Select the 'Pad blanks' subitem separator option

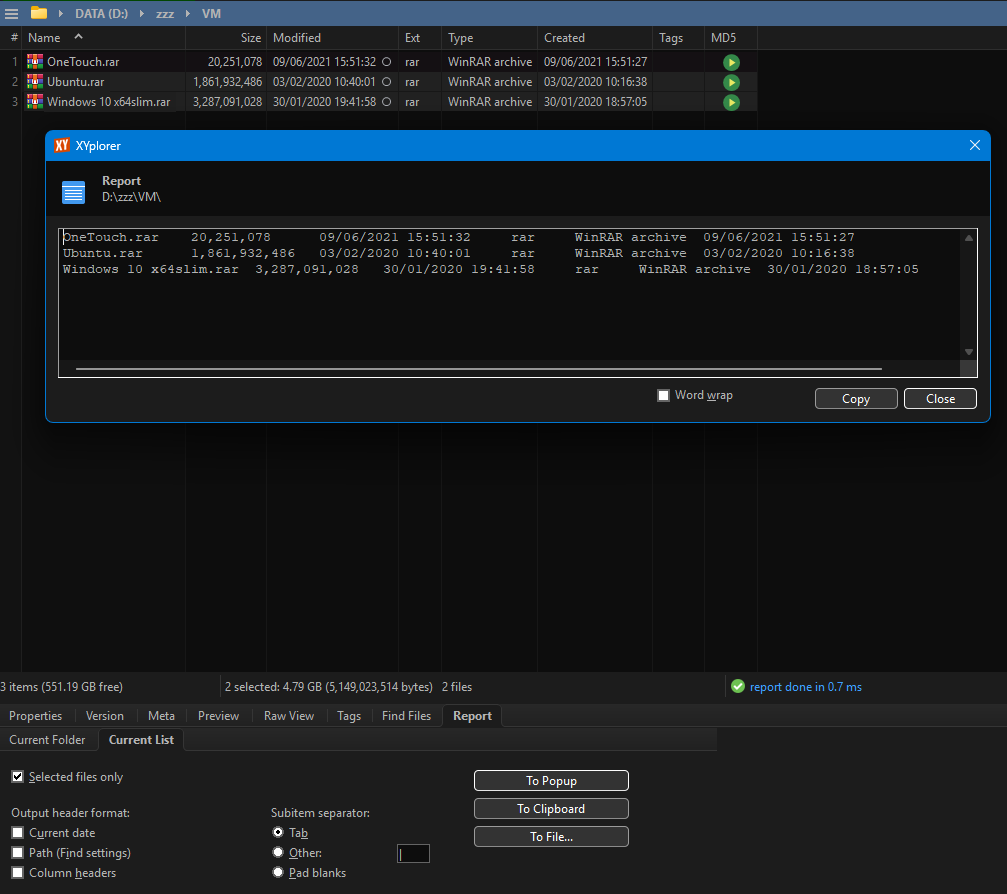[x=278, y=872]
